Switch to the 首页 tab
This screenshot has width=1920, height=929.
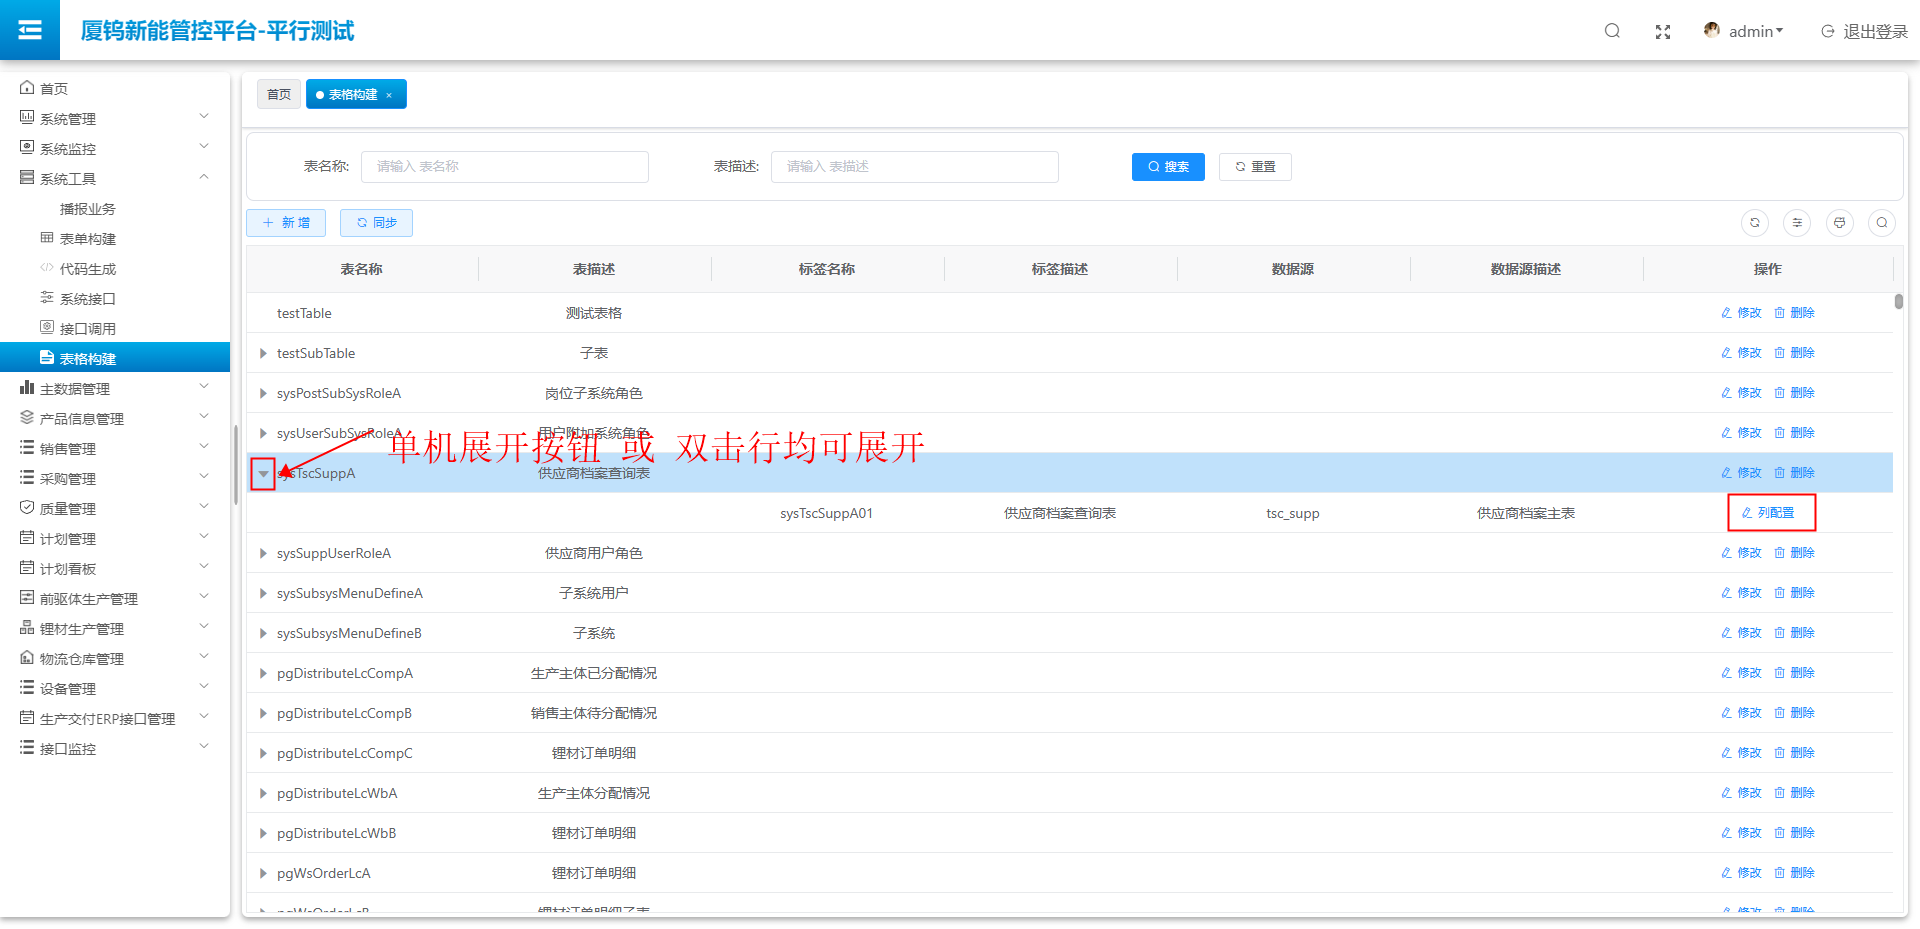(279, 95)
